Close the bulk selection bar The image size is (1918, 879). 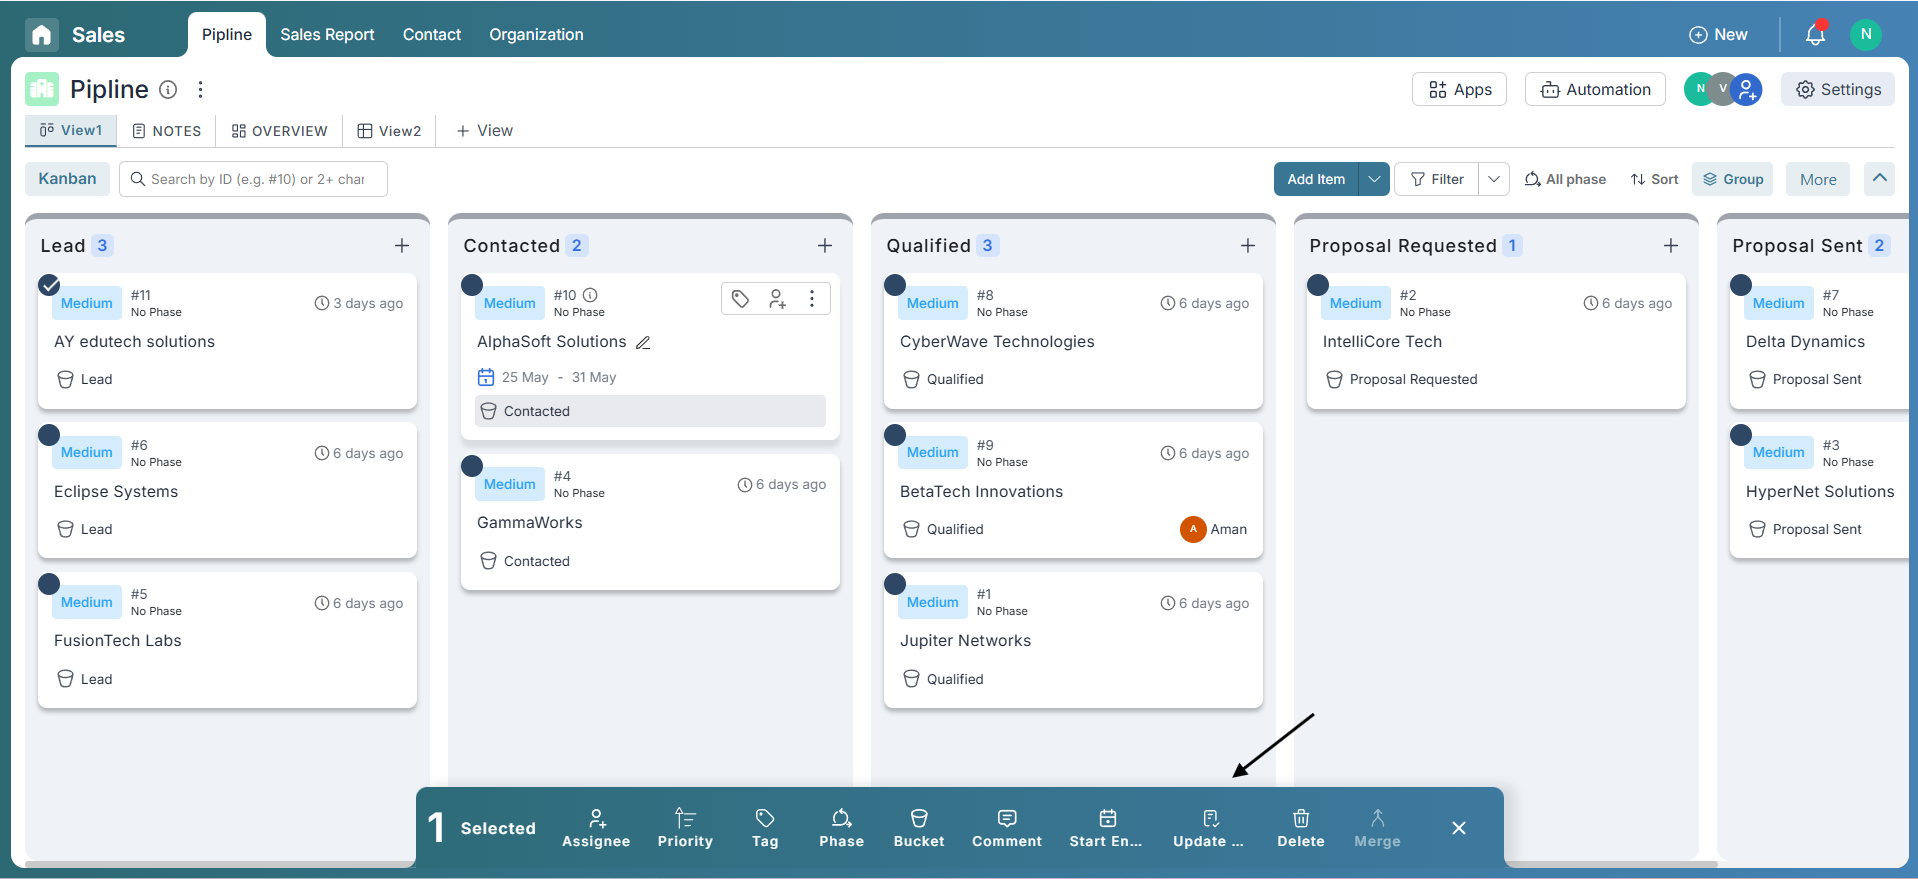[x=1459, y=828]
